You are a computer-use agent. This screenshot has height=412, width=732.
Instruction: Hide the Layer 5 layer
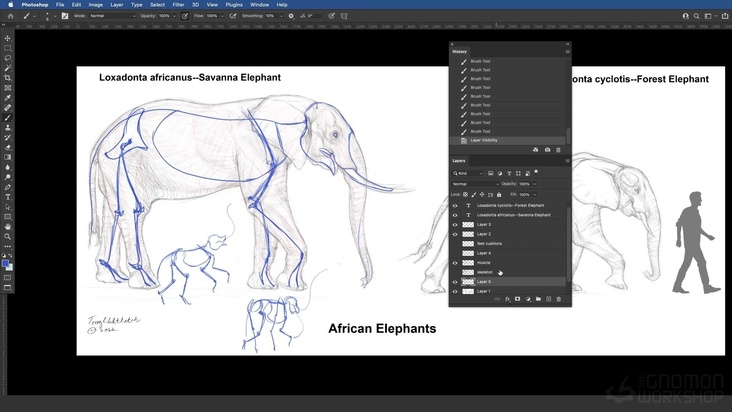click(x=455, y=282)
